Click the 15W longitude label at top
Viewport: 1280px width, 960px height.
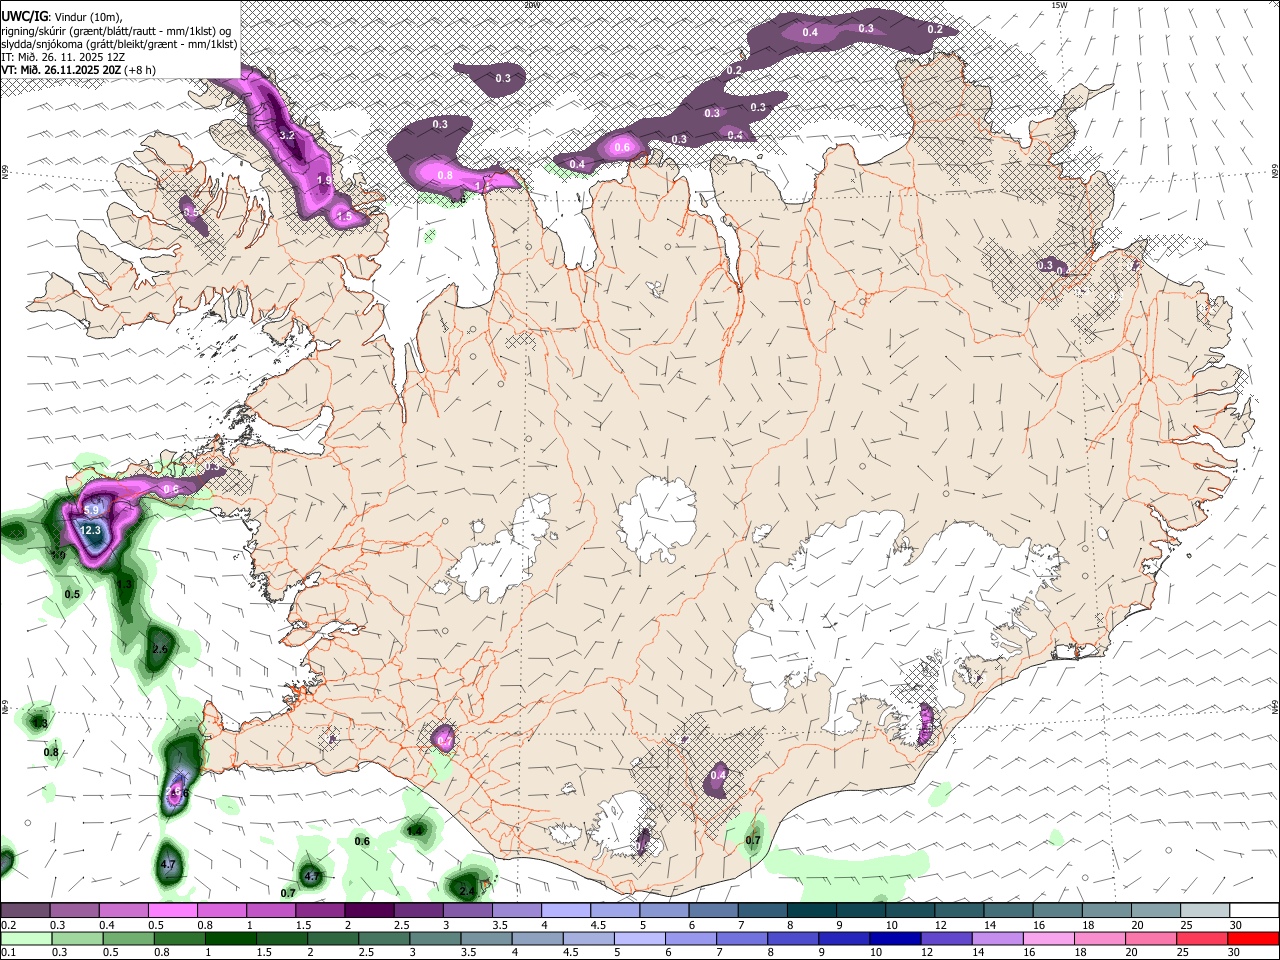(x=1059, y=5)
